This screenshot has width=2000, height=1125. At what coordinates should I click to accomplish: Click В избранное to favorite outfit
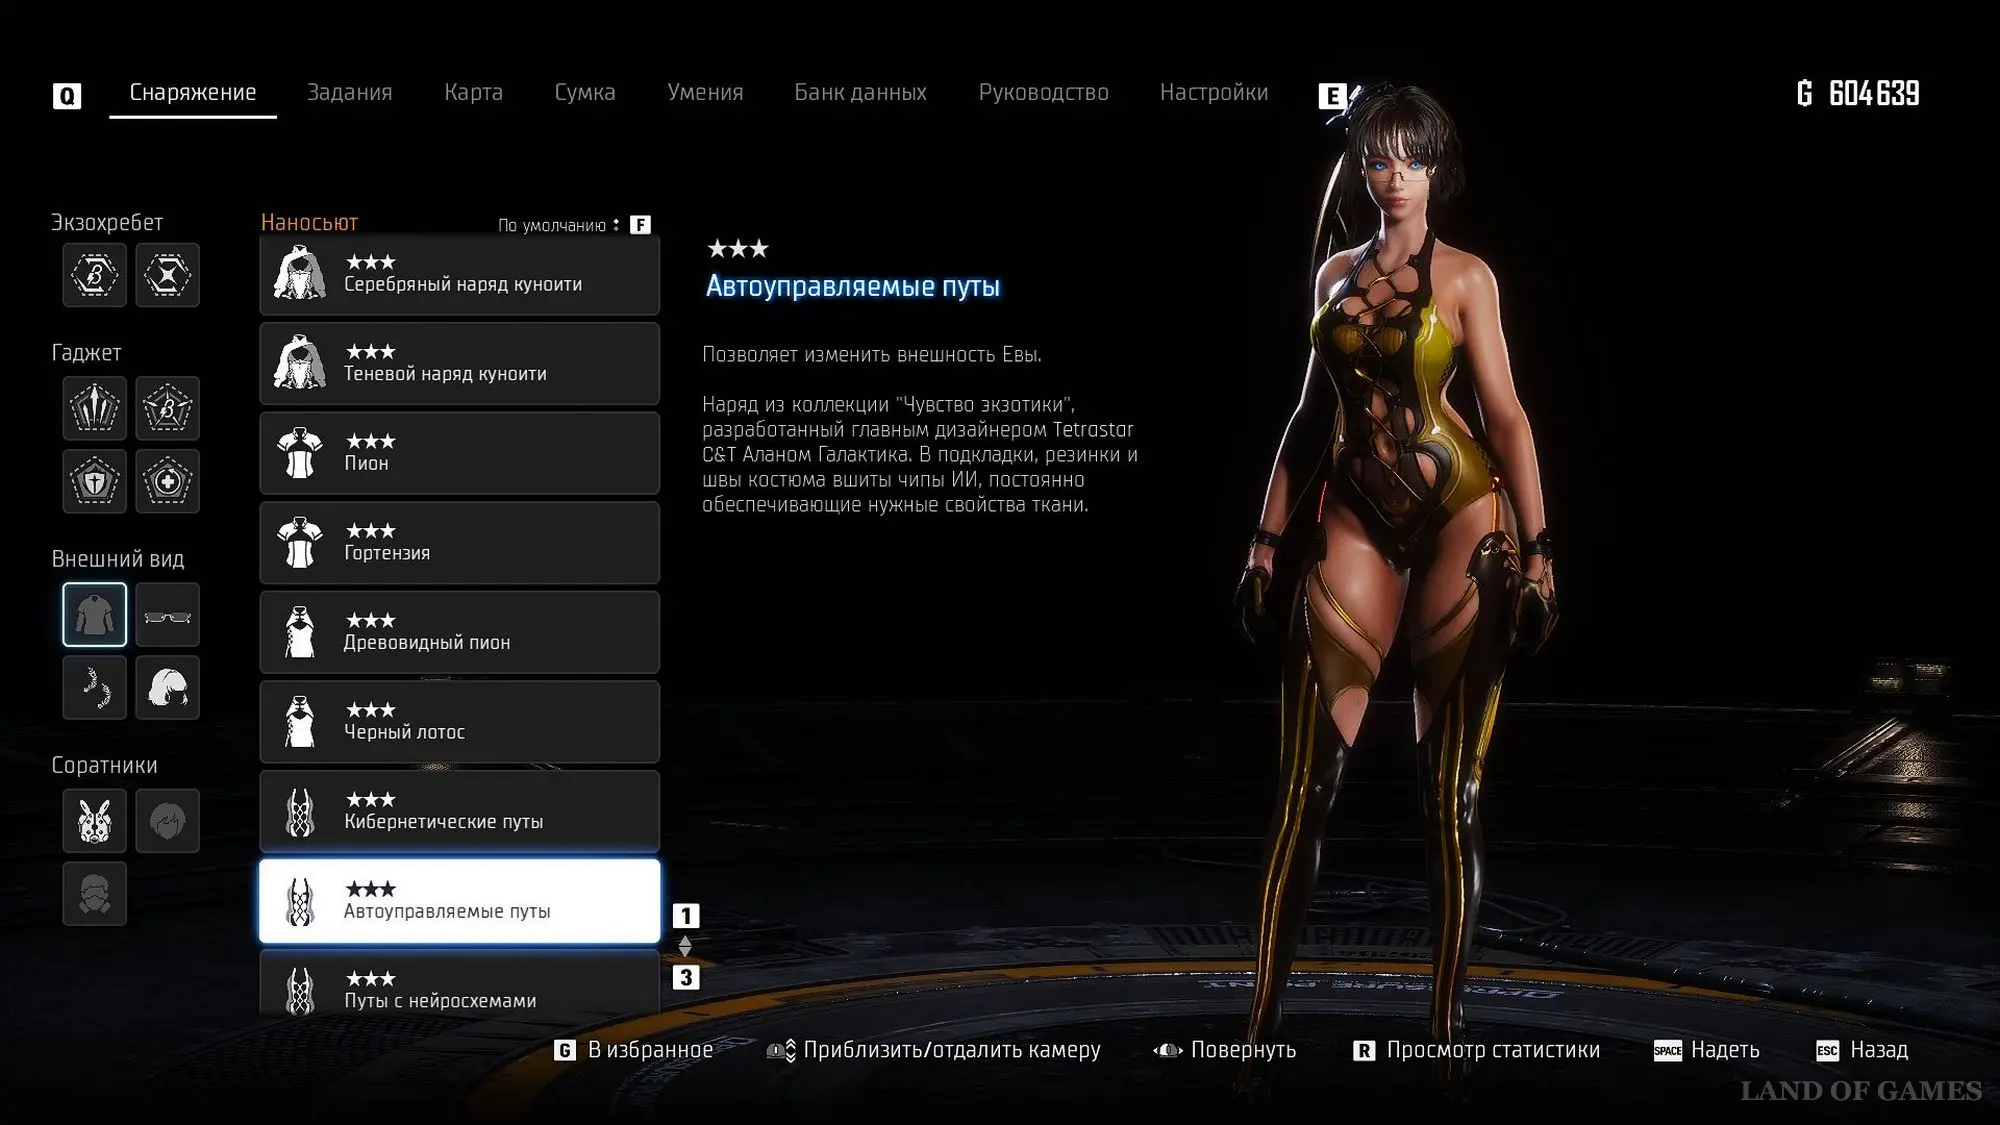(650, 1050)
